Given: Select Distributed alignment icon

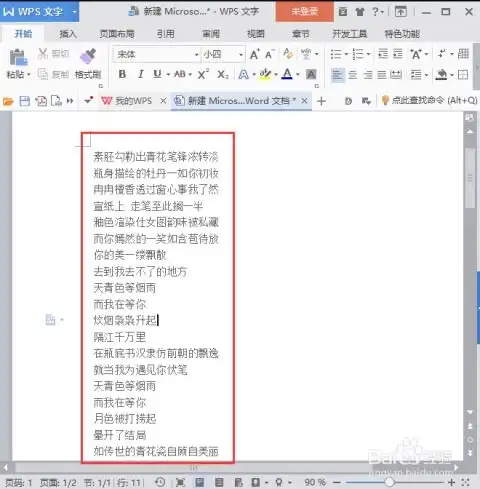Looking at the screenshot, I should [396, 75].
